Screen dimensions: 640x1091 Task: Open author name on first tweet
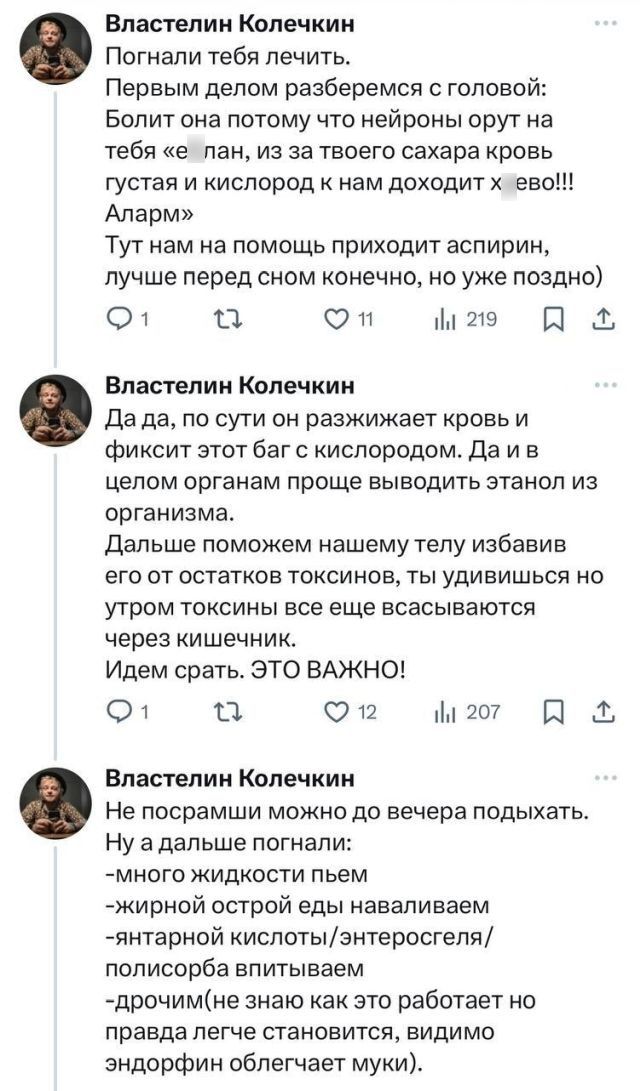[229, 24]
